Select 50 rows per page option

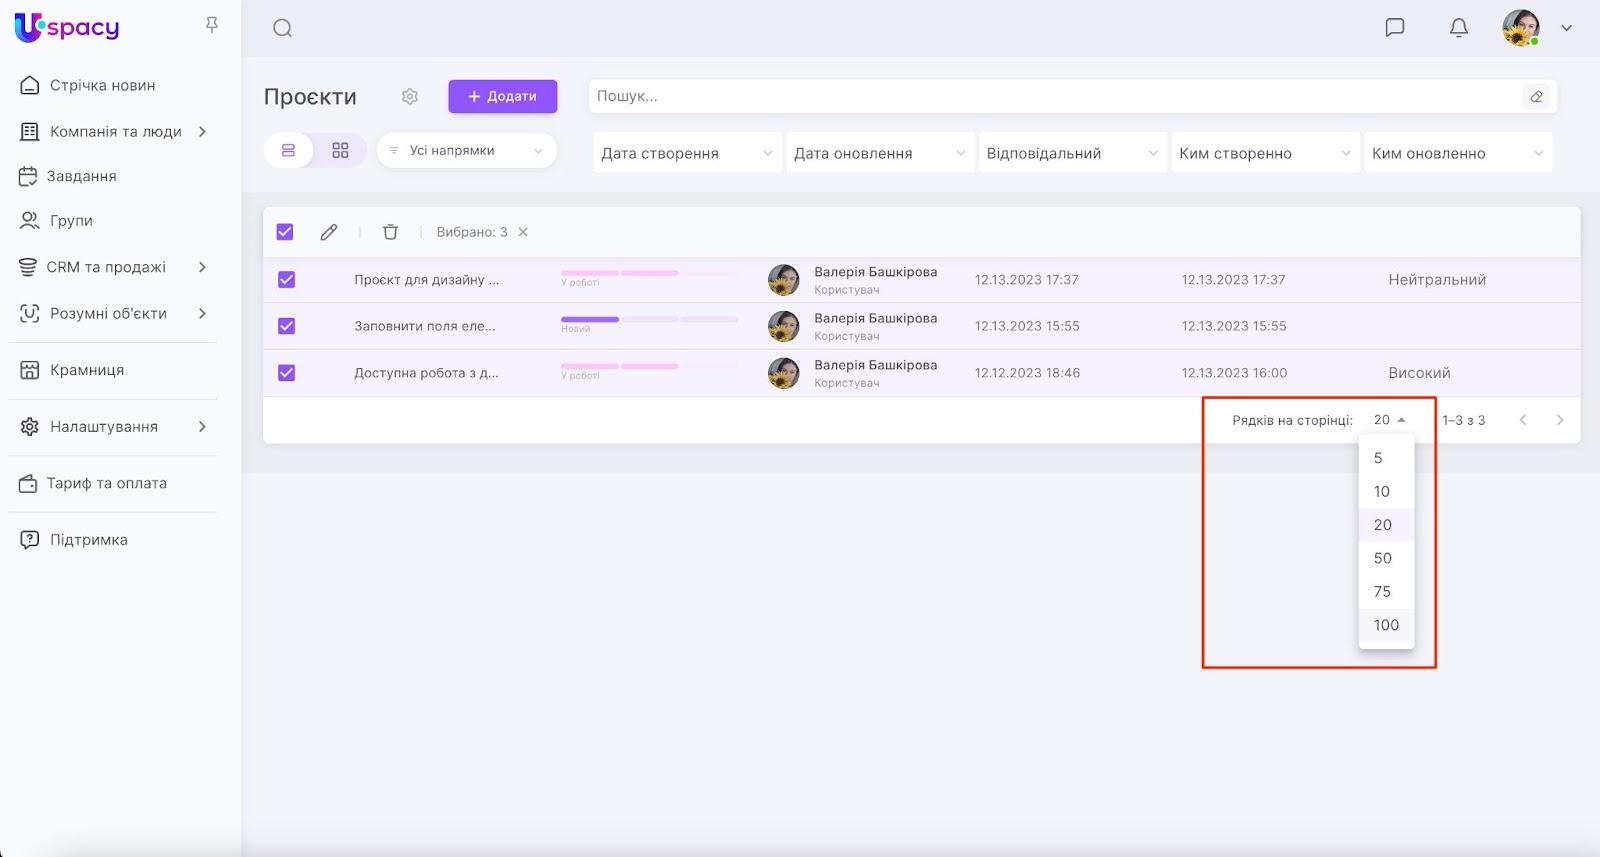tap(1382, 558)
